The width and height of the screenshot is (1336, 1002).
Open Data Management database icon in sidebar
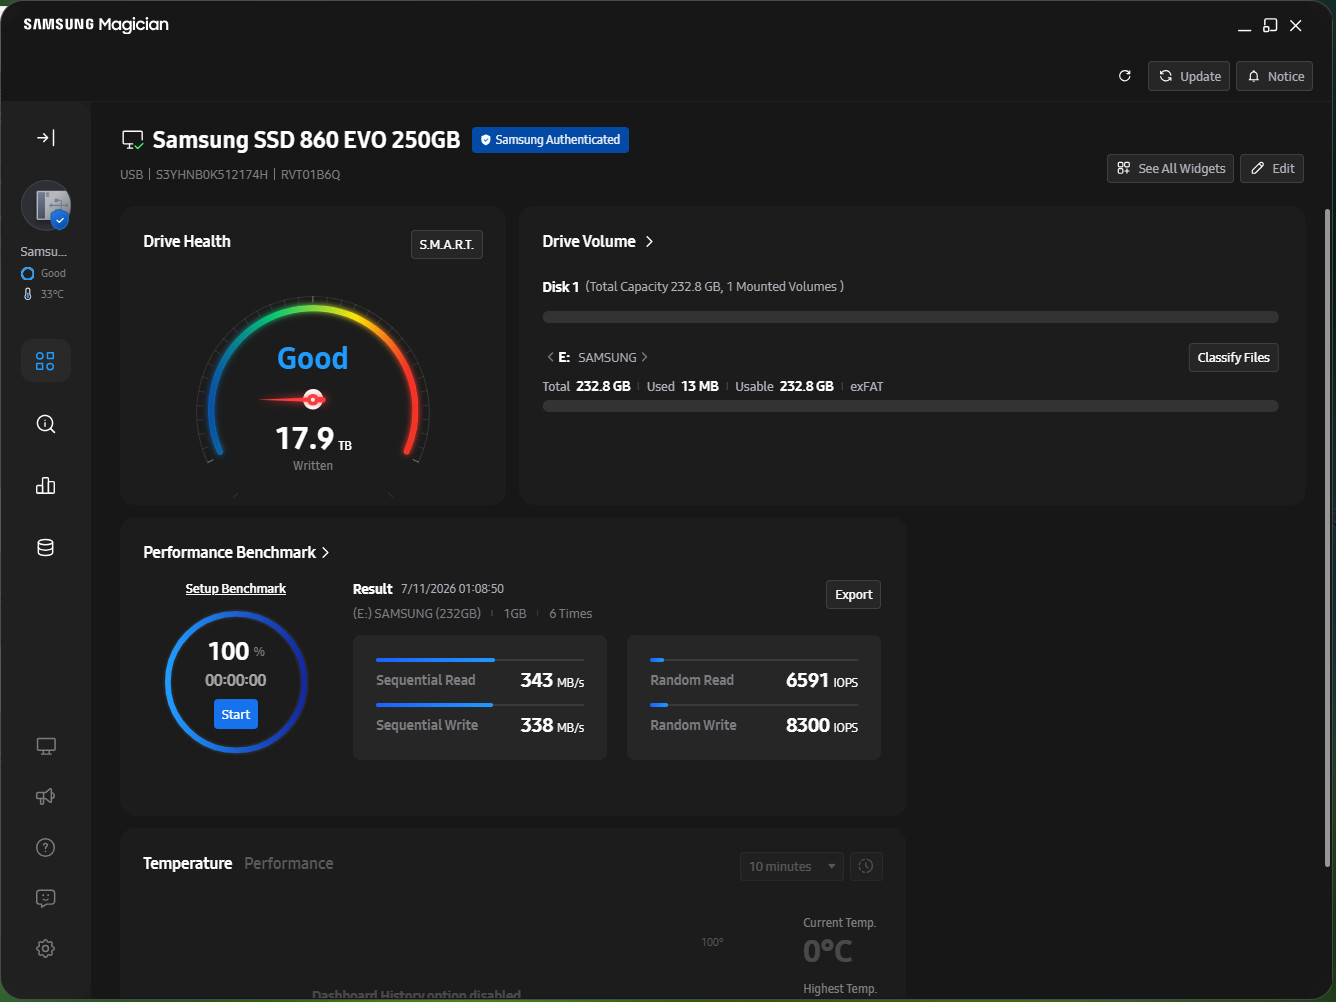tap(46, 548)
